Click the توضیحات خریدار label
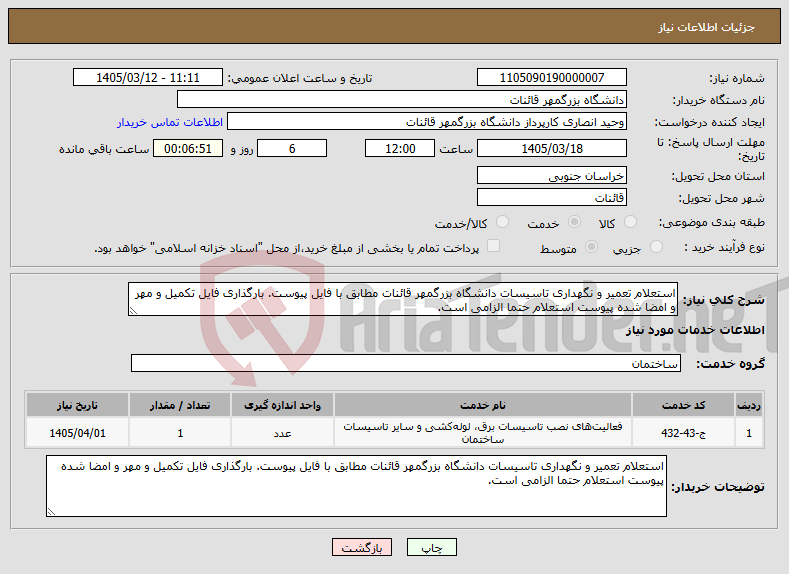Screen dimensions: 789x574 tap(718, 487)
